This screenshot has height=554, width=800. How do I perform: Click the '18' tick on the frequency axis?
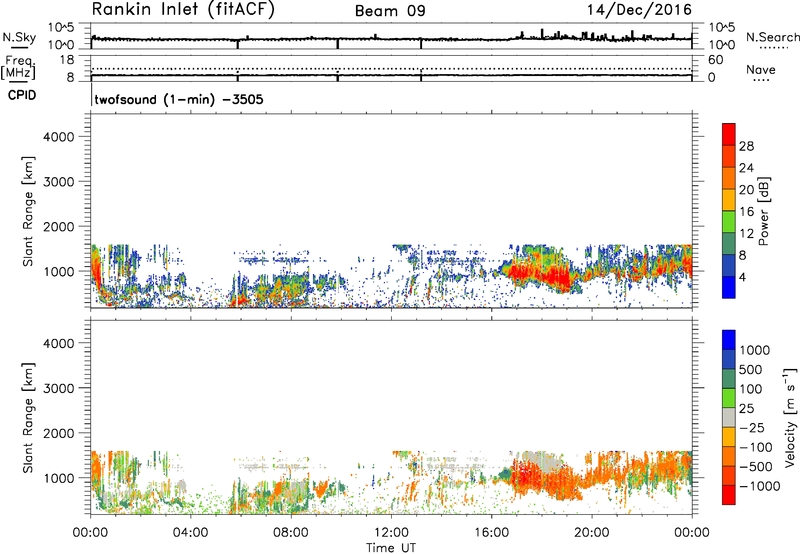pyautogui.click(x=67, y=60)
